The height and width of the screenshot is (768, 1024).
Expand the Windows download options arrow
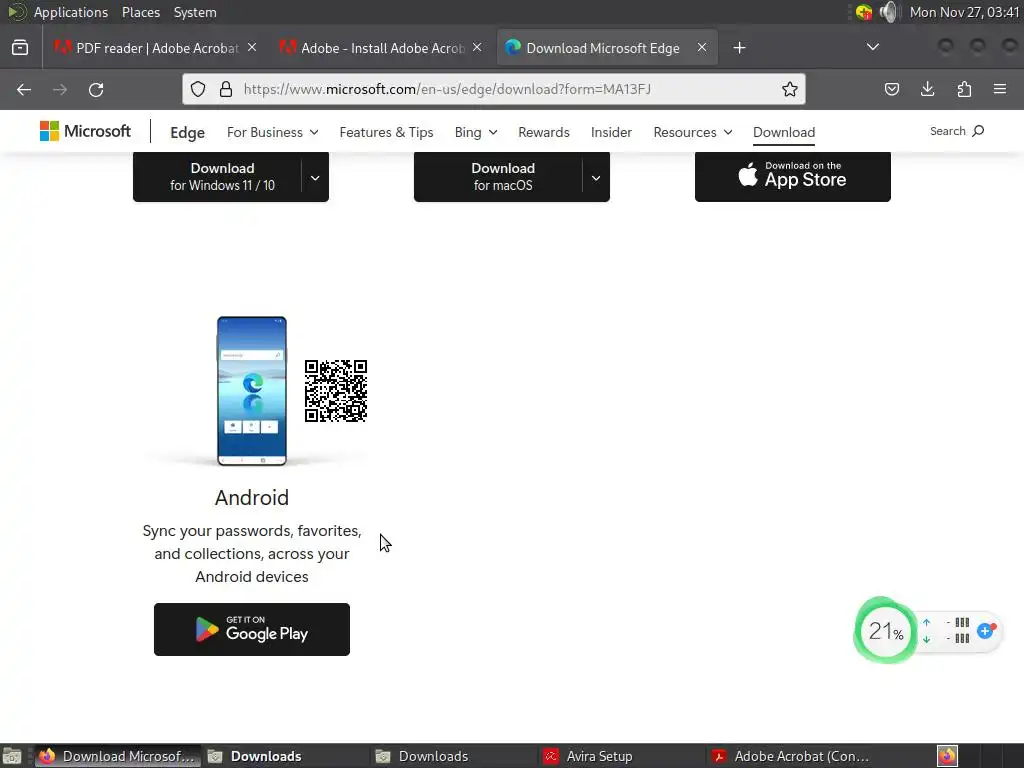[315, 178]
